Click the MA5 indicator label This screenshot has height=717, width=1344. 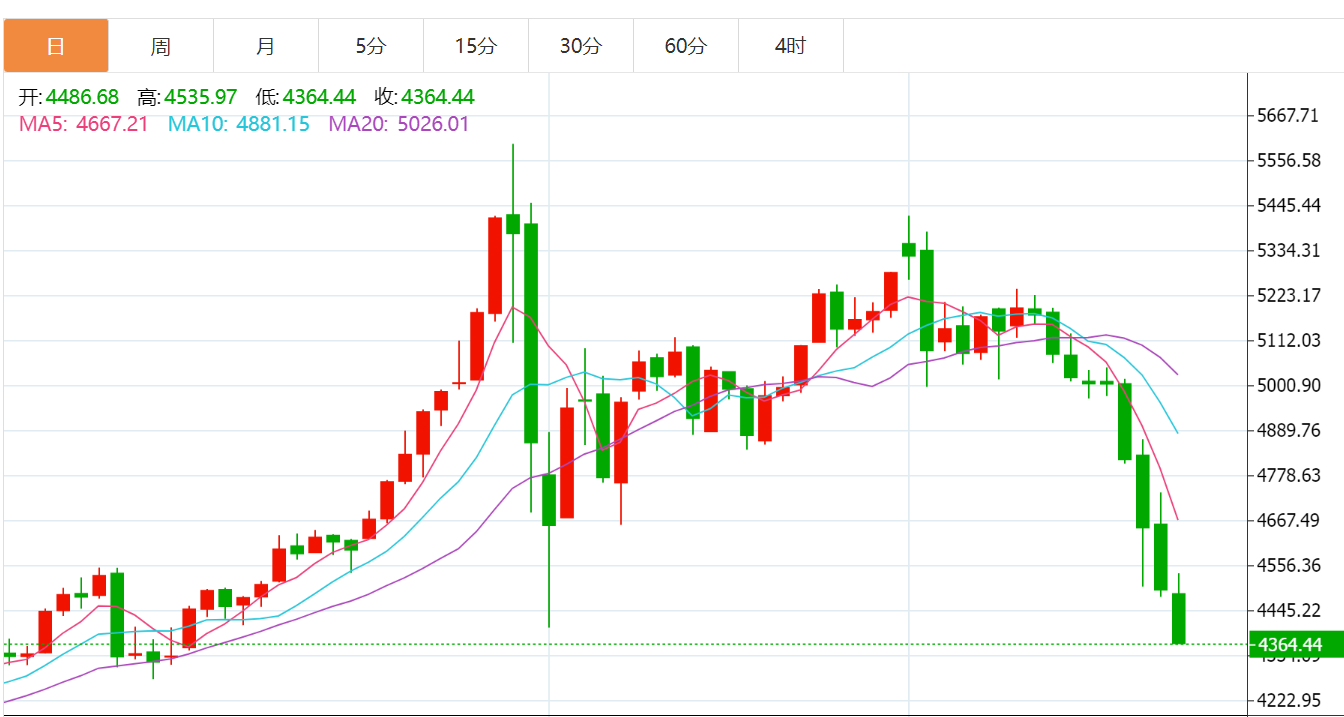(84, 124)
